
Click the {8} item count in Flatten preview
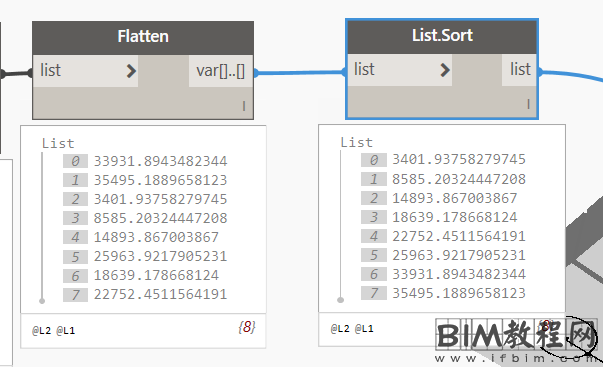point(247,327)
